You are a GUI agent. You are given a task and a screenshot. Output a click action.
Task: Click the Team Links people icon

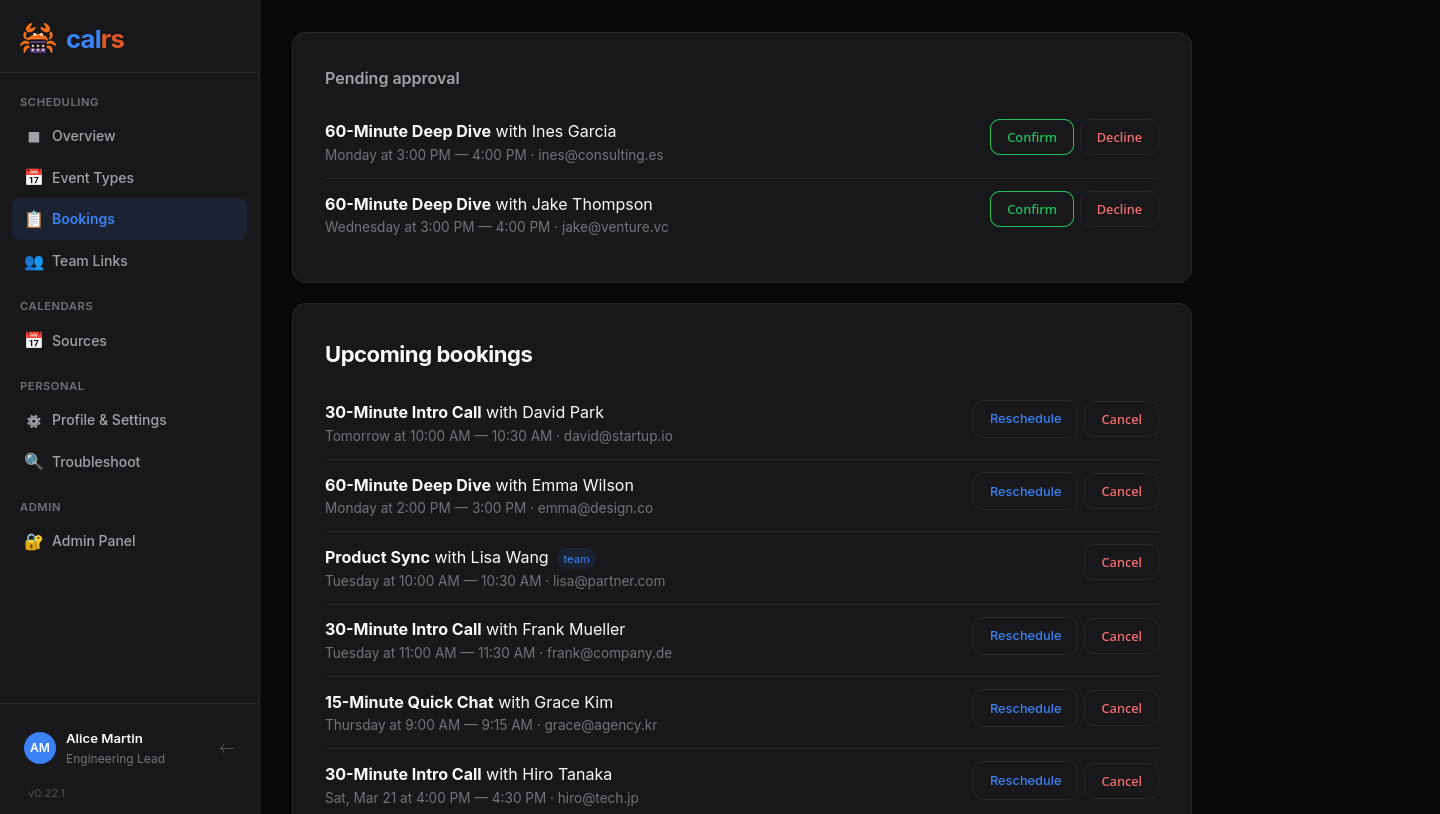[34, 261]
